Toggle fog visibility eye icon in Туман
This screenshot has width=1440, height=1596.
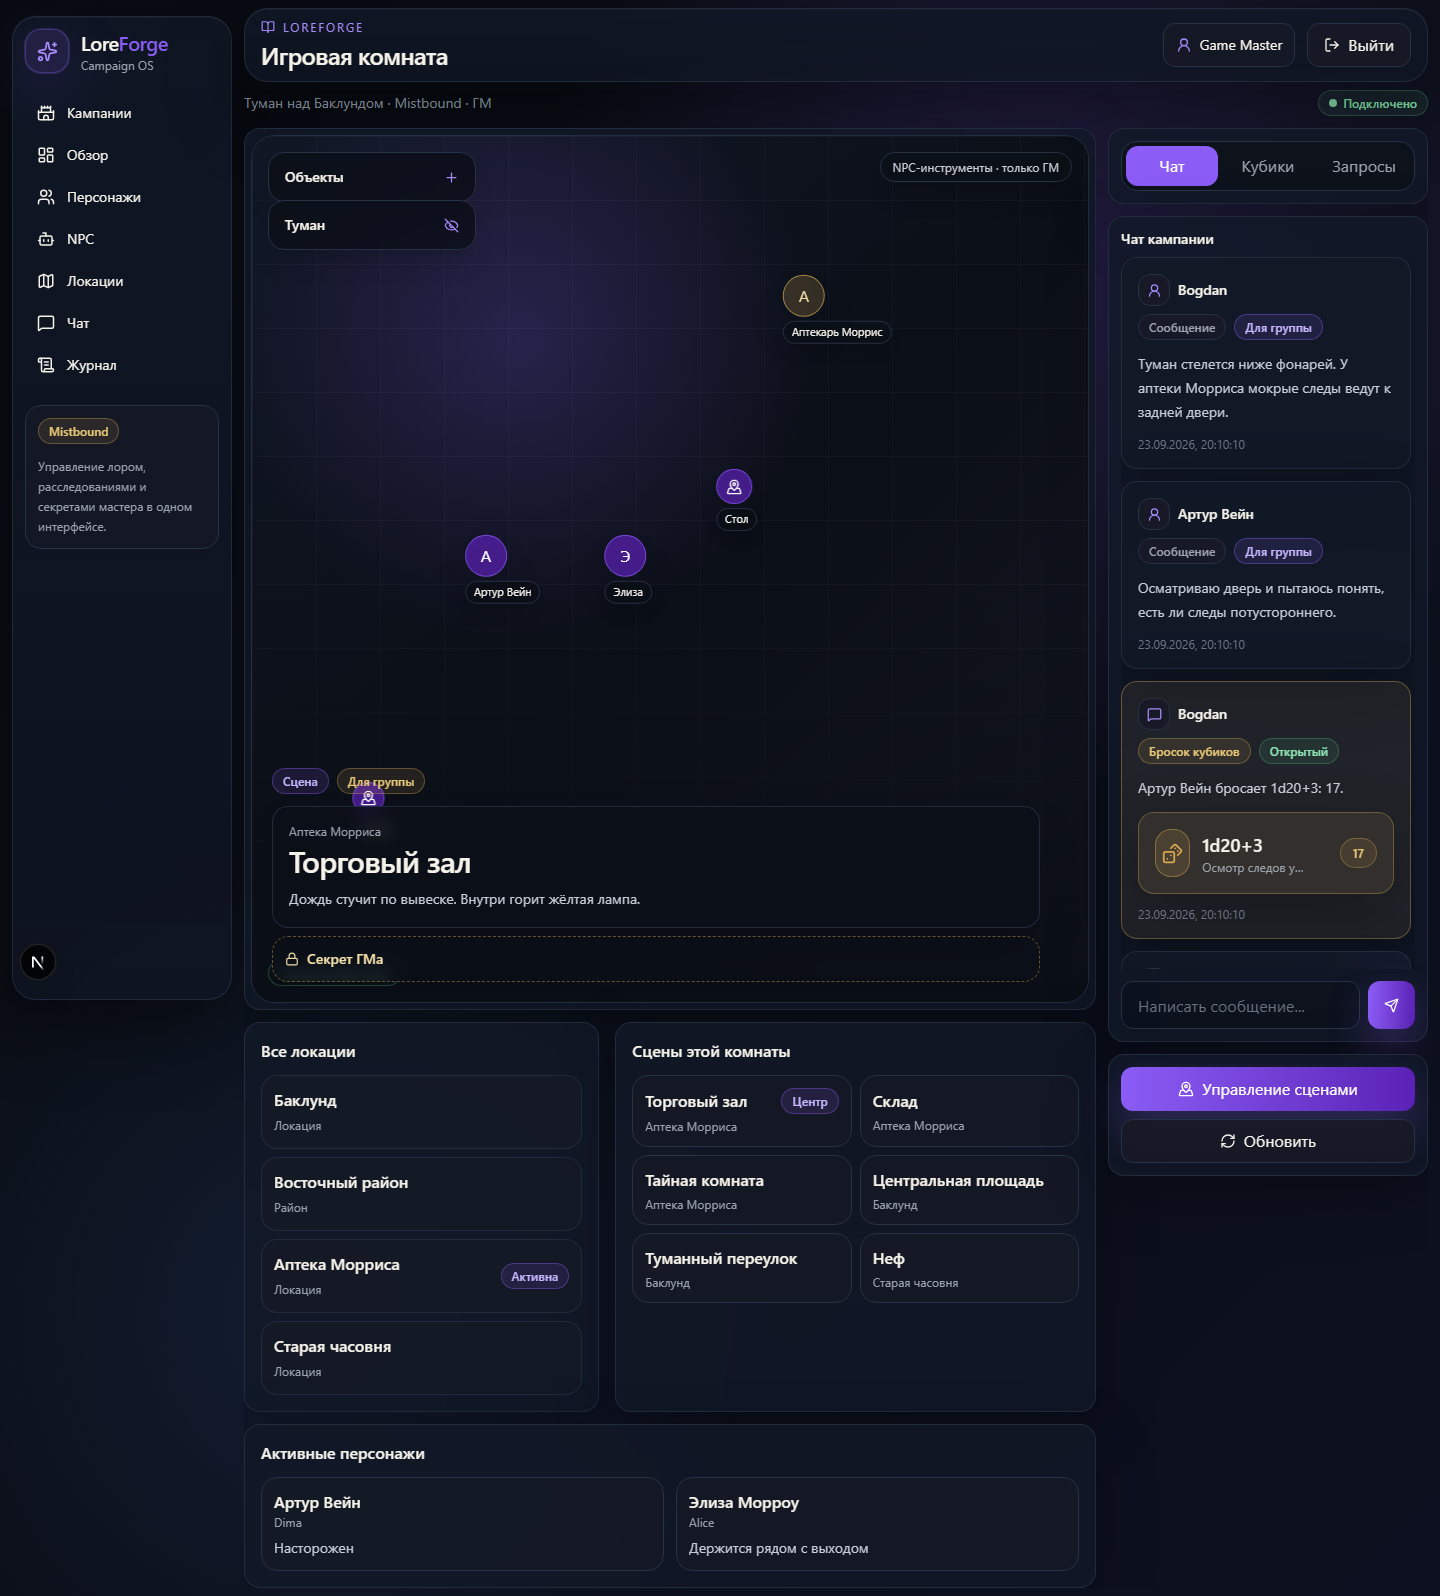451,225
